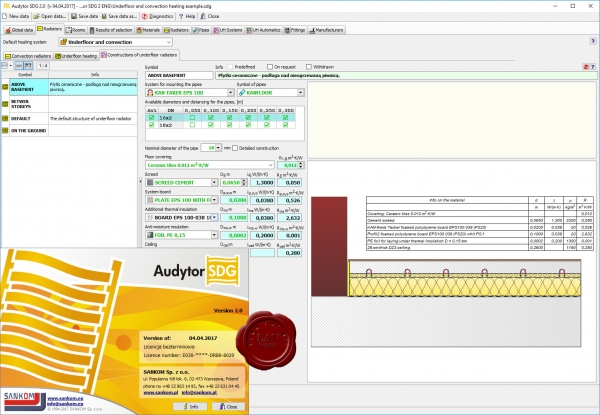Click the floor covering resistance 0,012 stepper
The height and width of the screenshot is (415, 600).
coord(301,165)
